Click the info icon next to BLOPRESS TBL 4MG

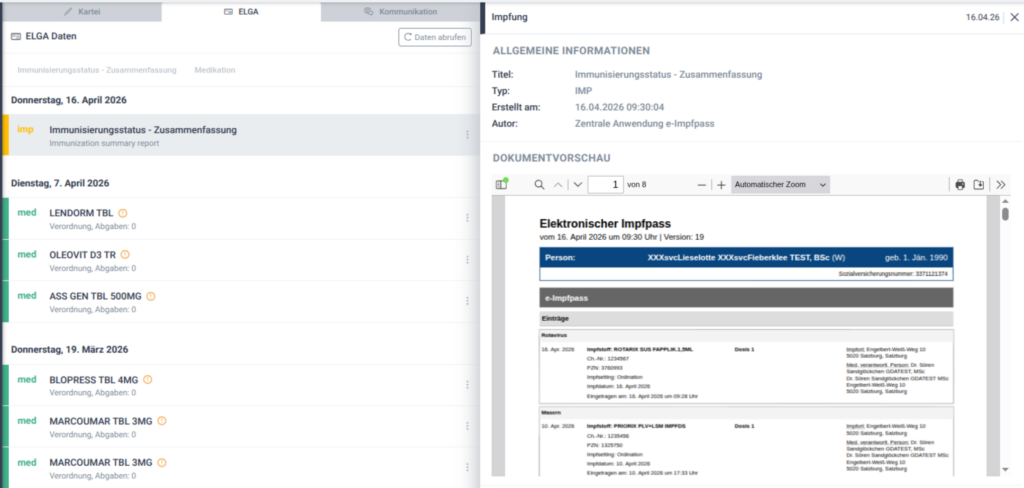point(148,380)
